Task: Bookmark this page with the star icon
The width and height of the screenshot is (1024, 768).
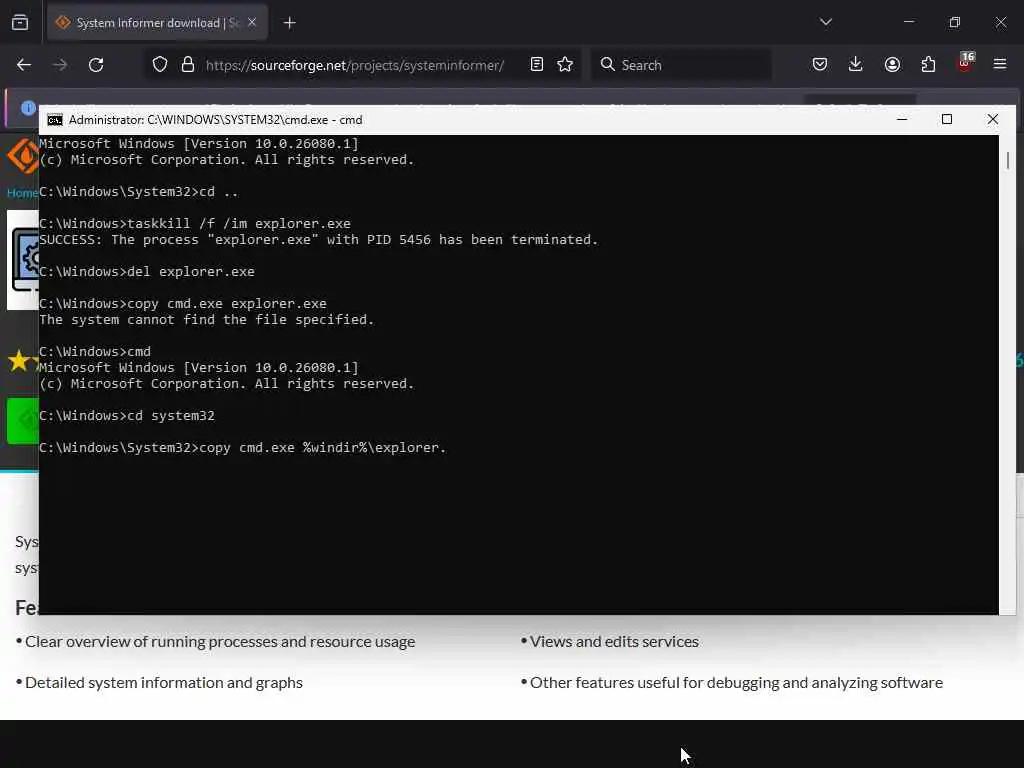Action: point(566,65)
